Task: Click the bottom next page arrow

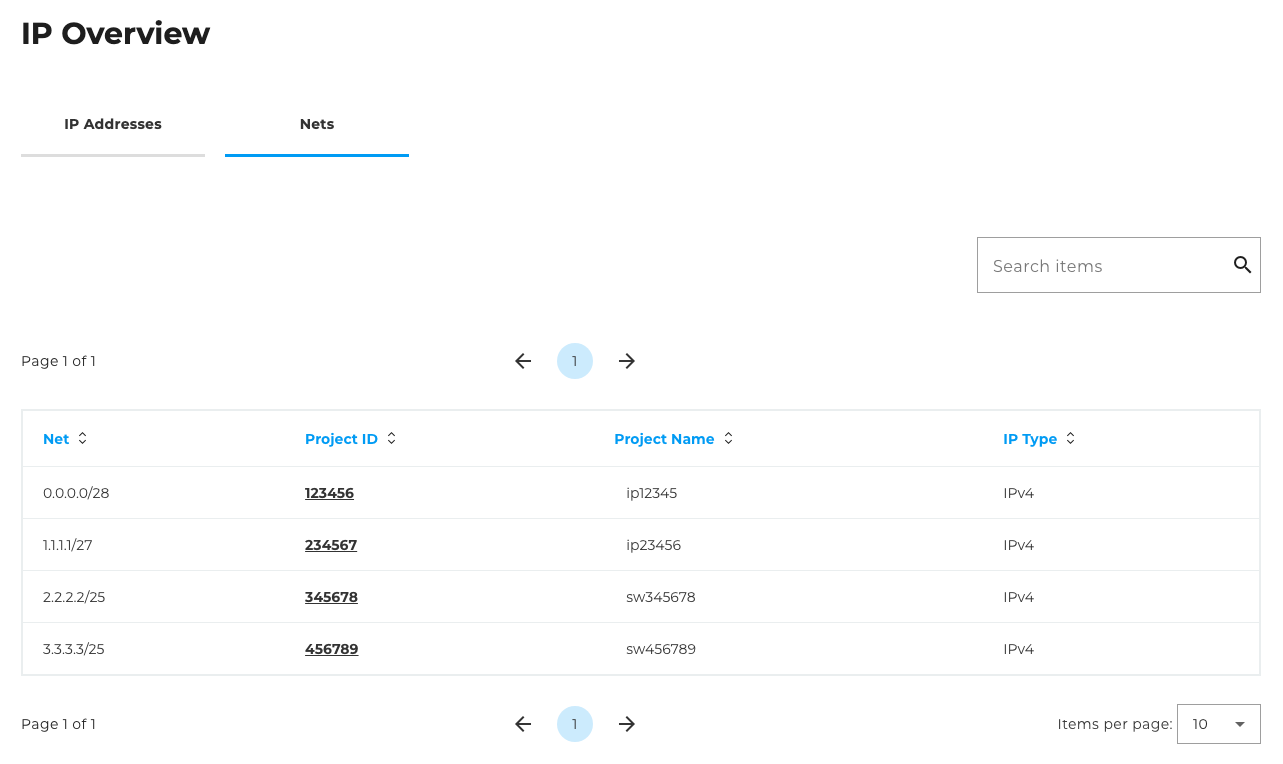Action: [627, 724]
